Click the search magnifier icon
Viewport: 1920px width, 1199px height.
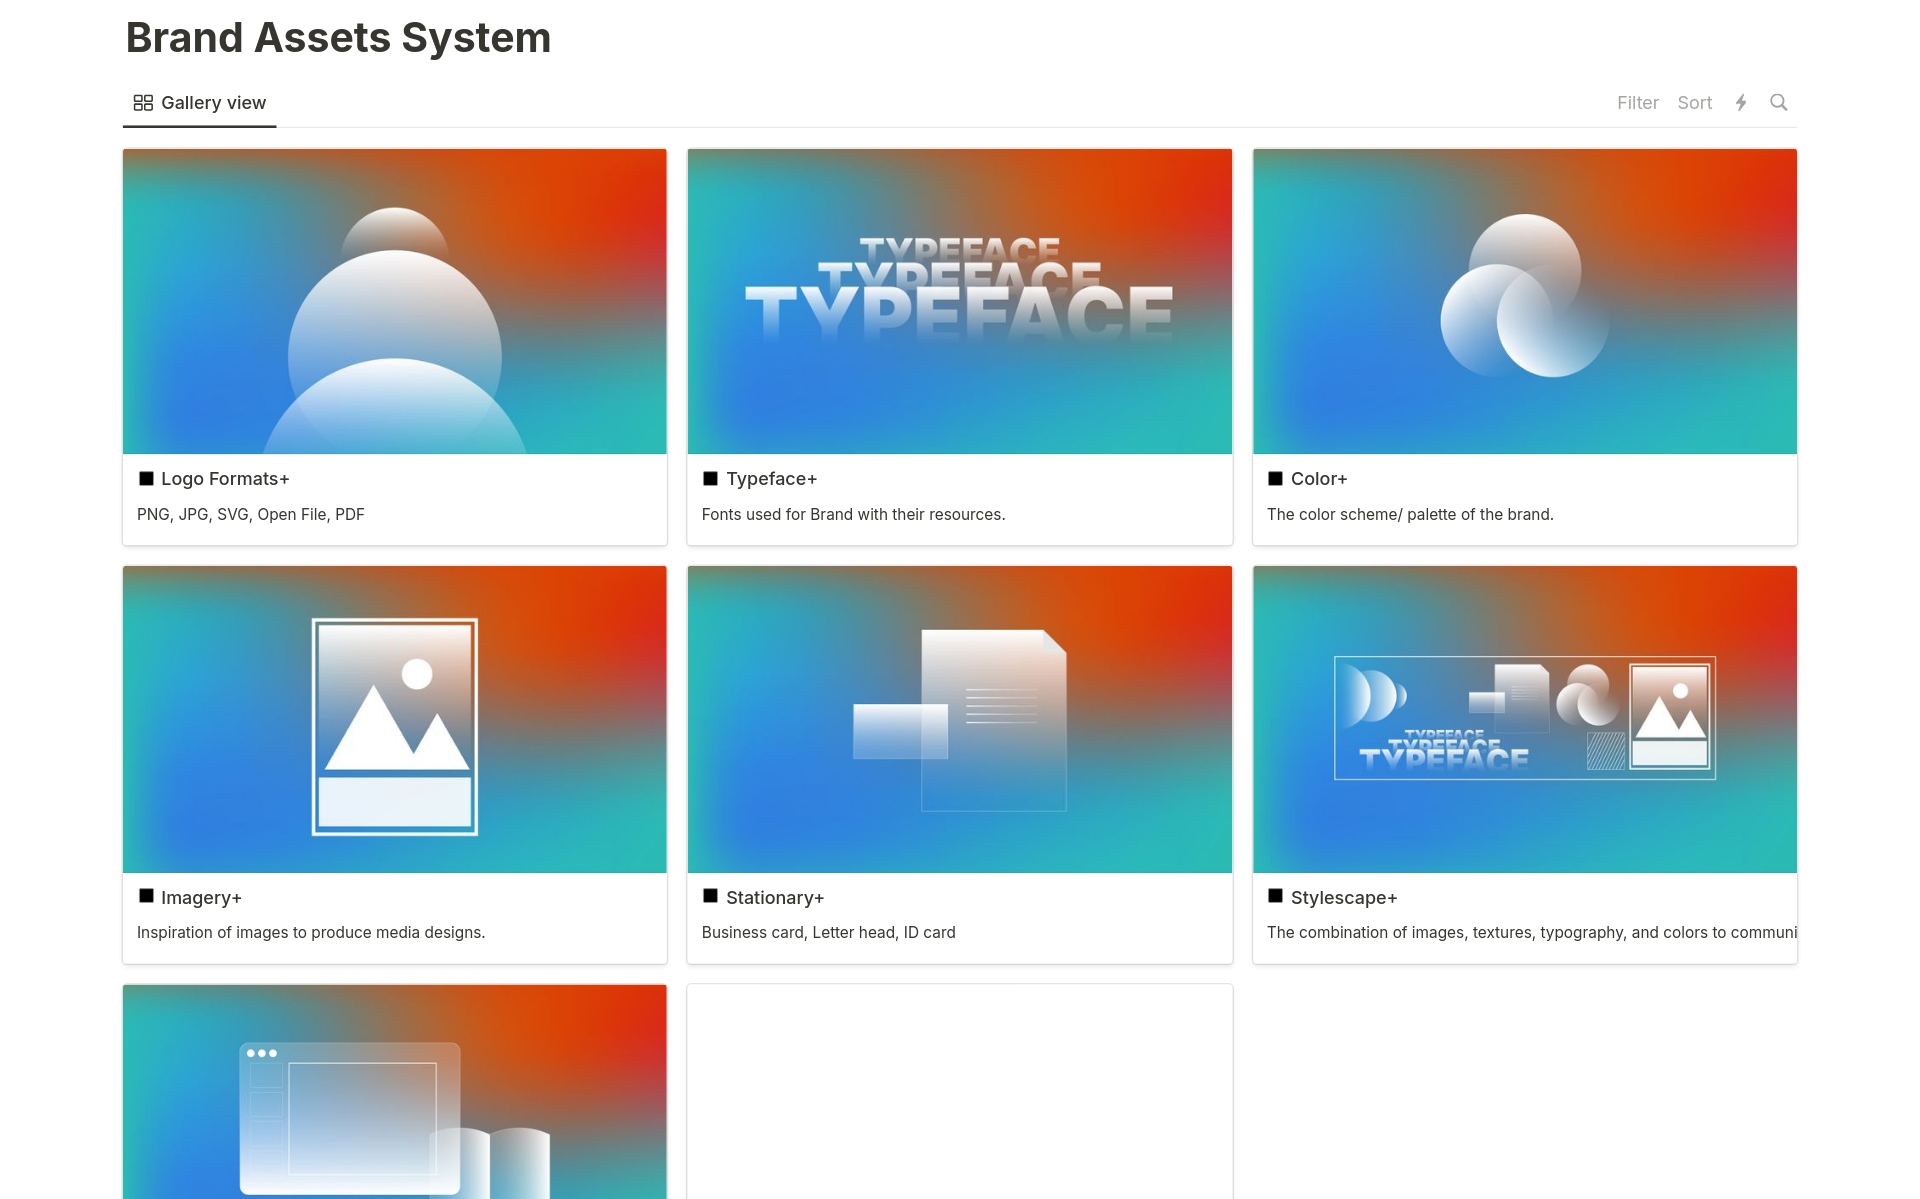pos(1778,102)
